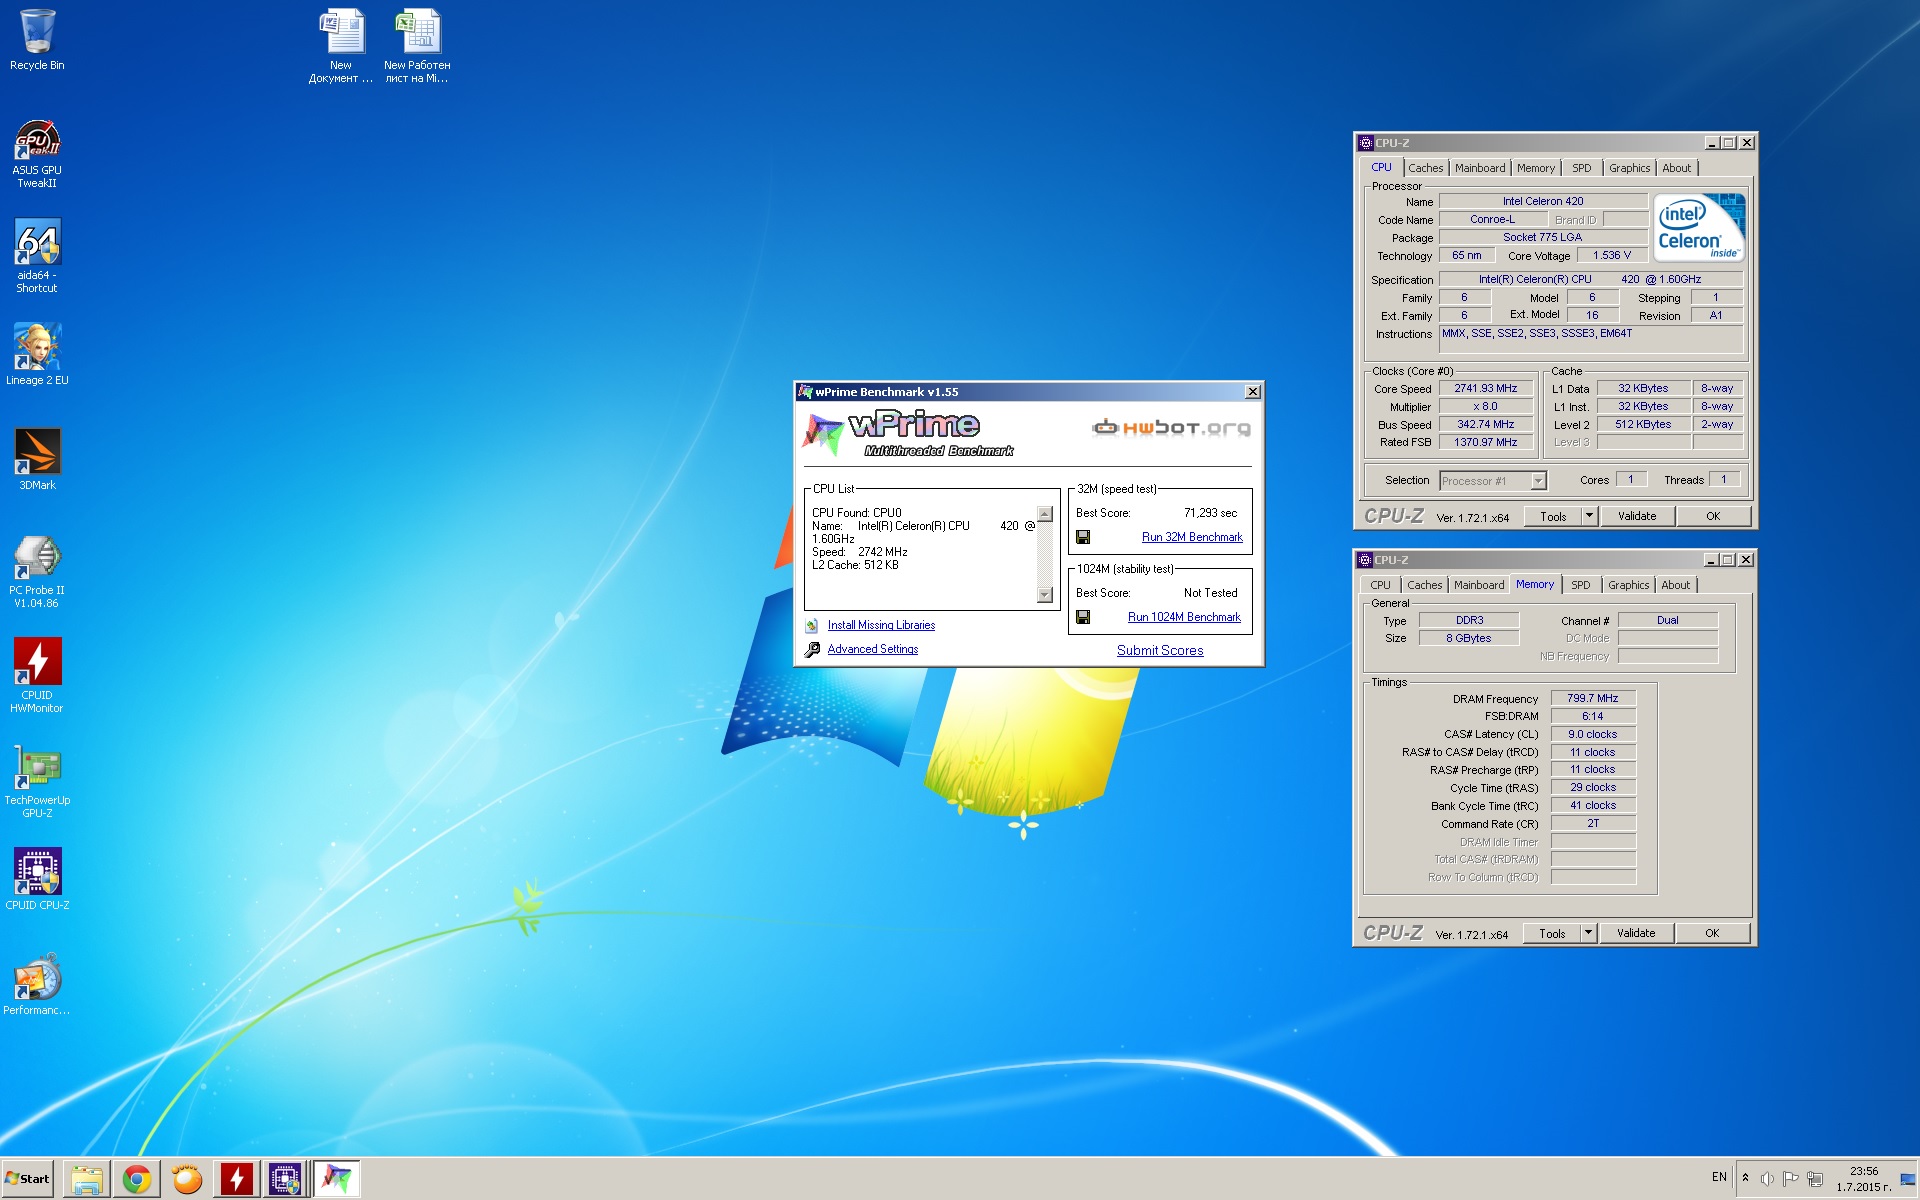Open Advanced Settings link in wPrime
Image resolution: width=1920 pixels, height=1200 pixels.
coord(873,649)
